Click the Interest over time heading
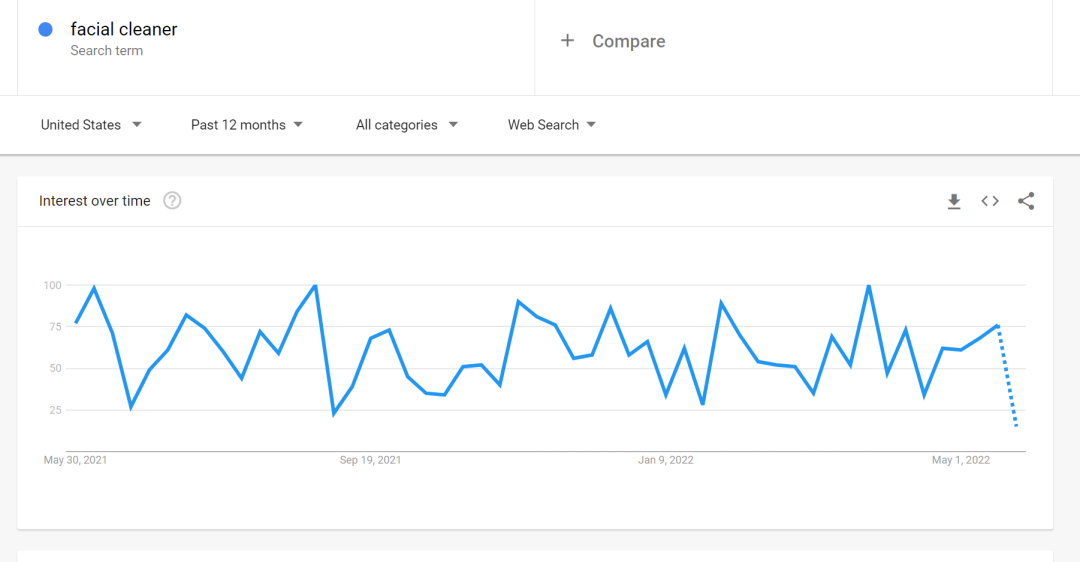The width and height of the screenshot is (1080, 562). pos(94,201)
